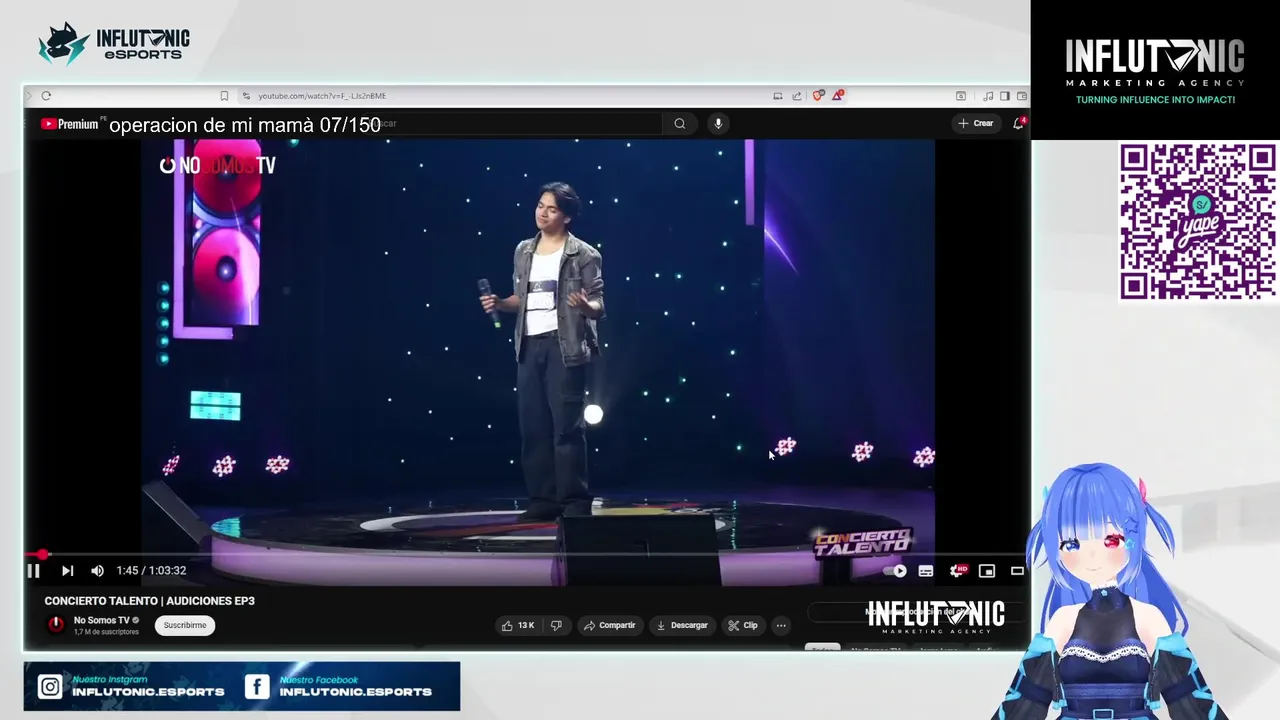This screenshot has height=720, width=1280.
Task: Open the browser wallet icon
Action: [1022, 96]
